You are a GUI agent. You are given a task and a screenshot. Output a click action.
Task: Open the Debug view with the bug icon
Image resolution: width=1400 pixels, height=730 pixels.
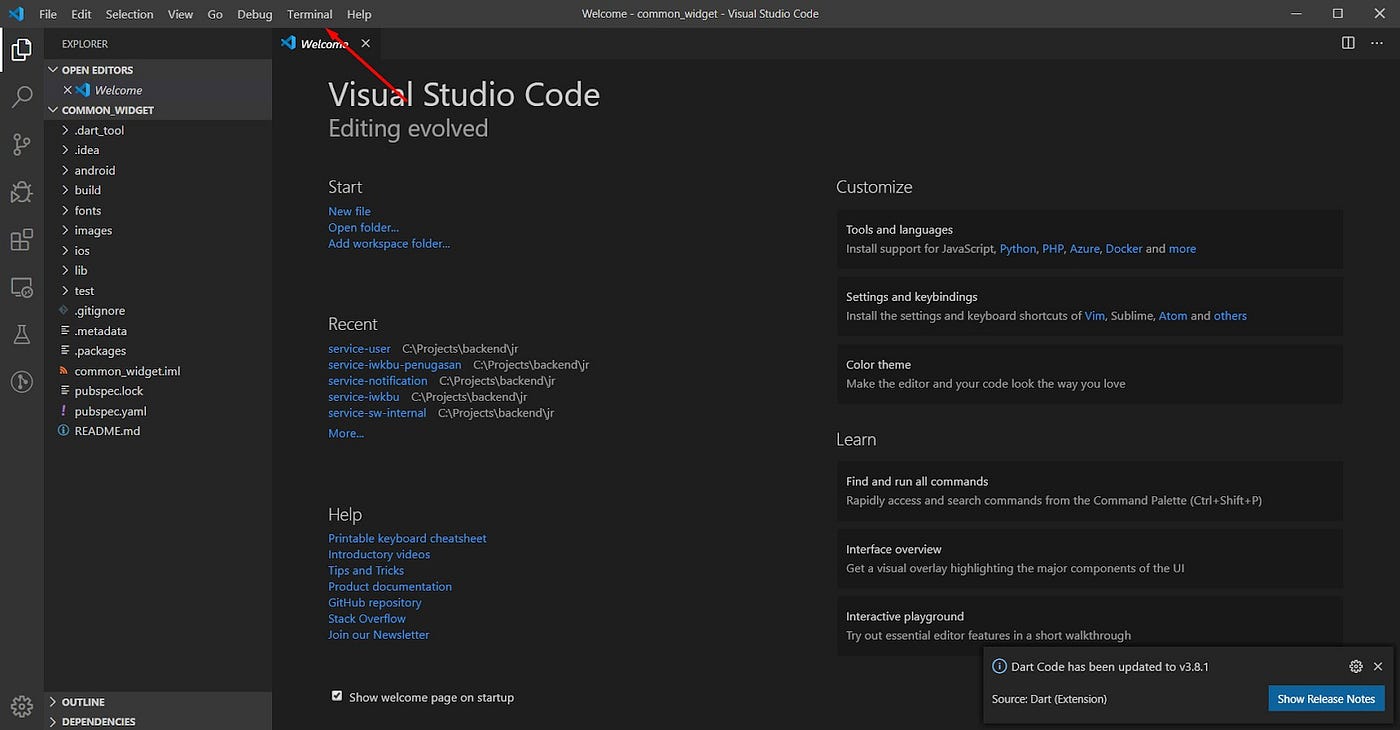[x=21, y=193]
